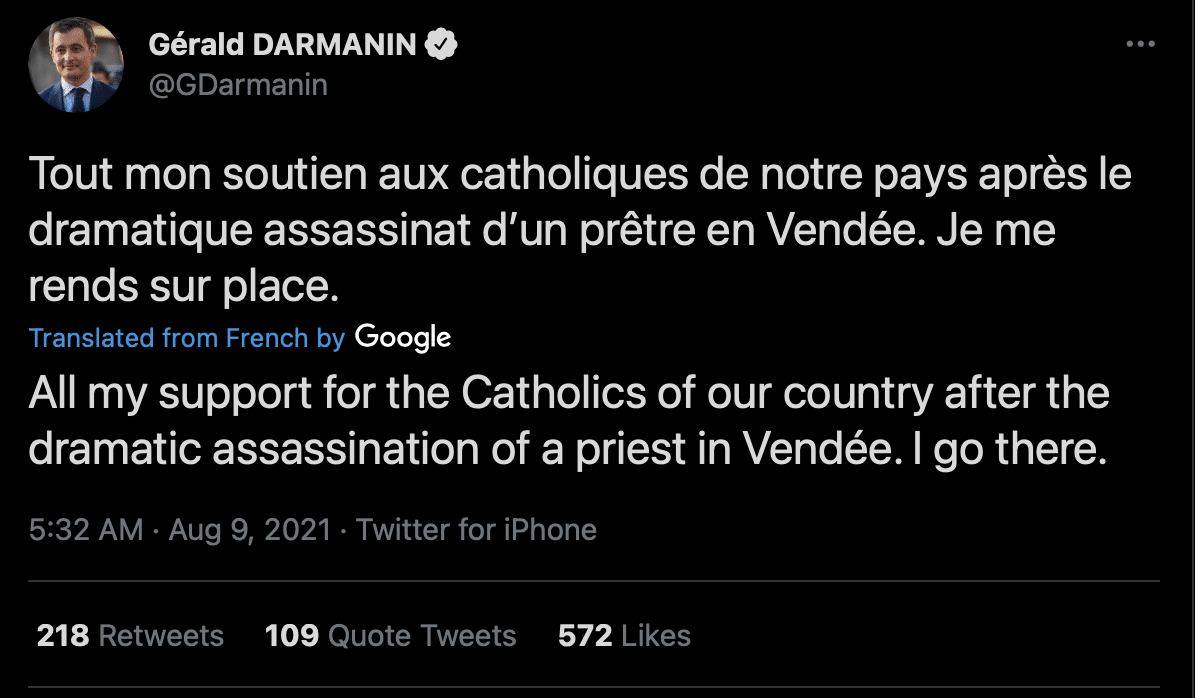
Task: Click the Google logo beside the translation label
Action: point(403,338)
